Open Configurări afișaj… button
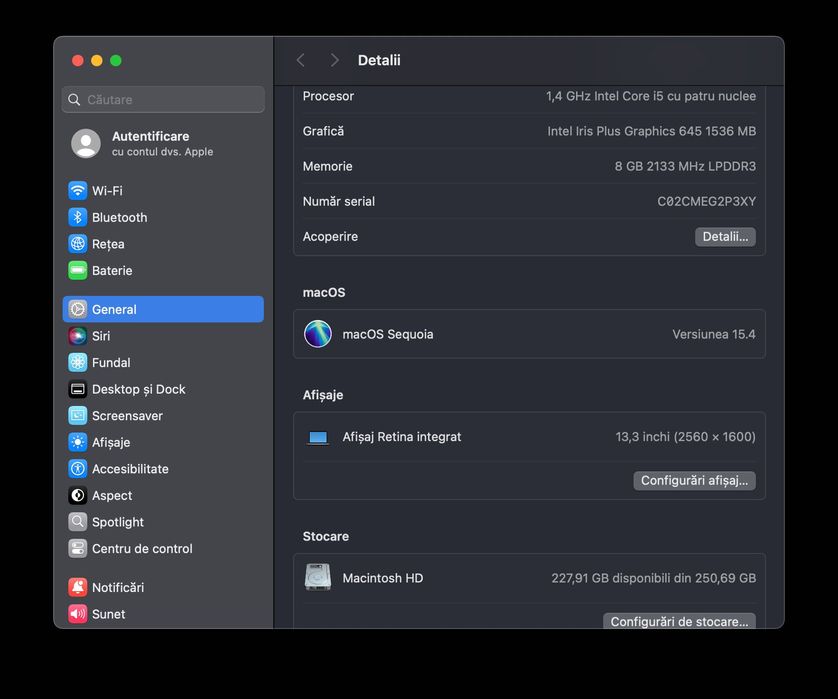This screenshot has width=838, height=699. point(694,480)
